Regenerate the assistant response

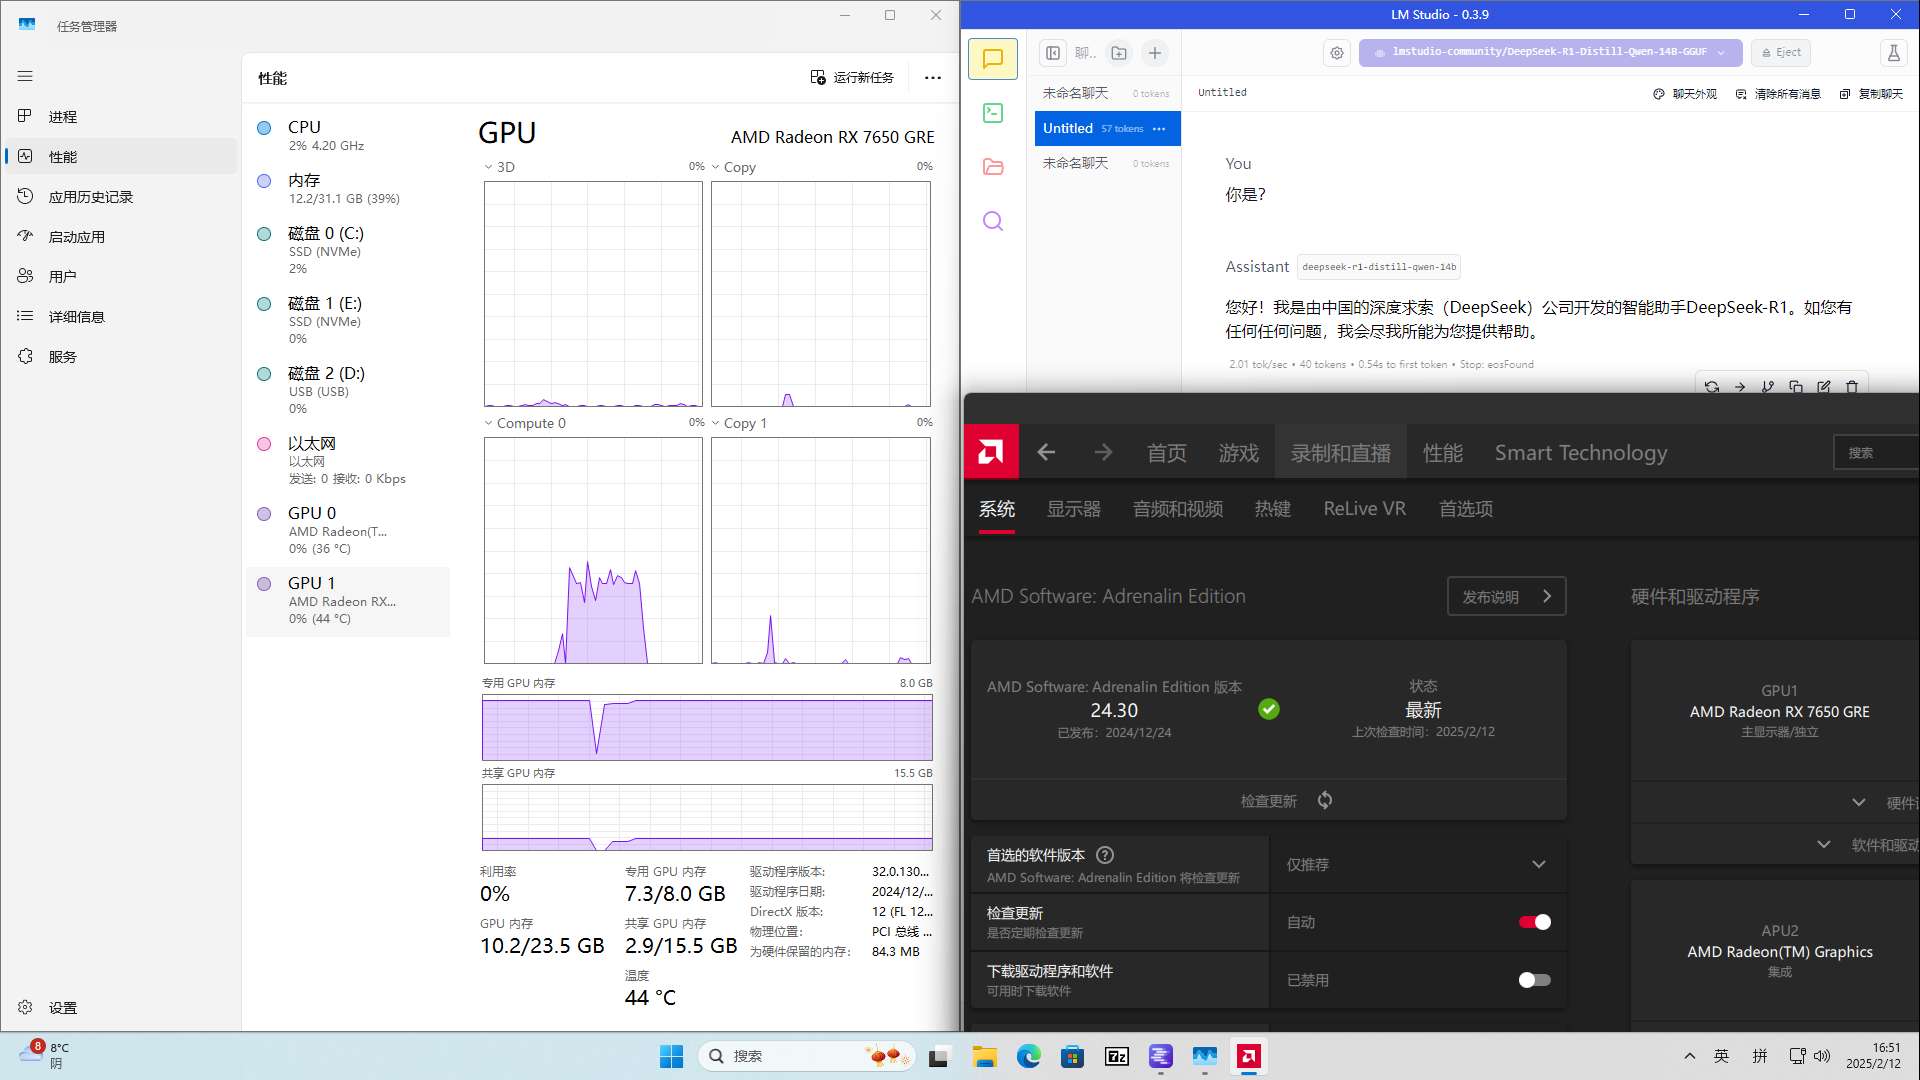1712,387
